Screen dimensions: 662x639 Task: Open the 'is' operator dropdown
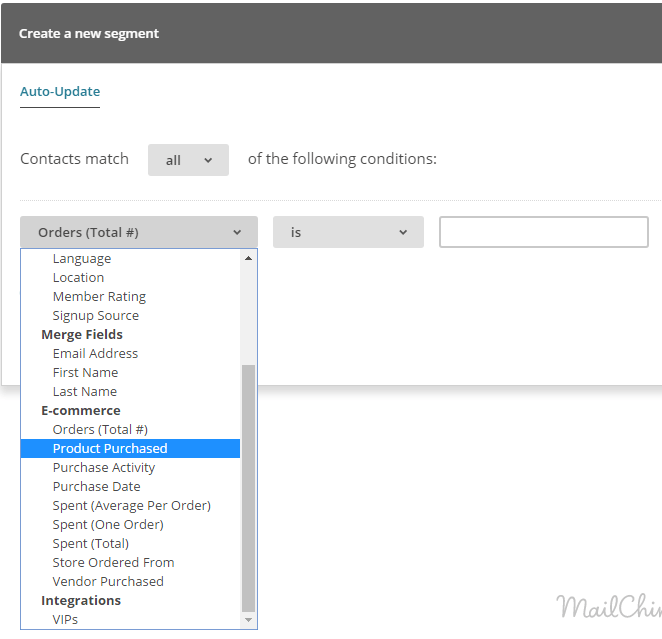coord(348,232)
